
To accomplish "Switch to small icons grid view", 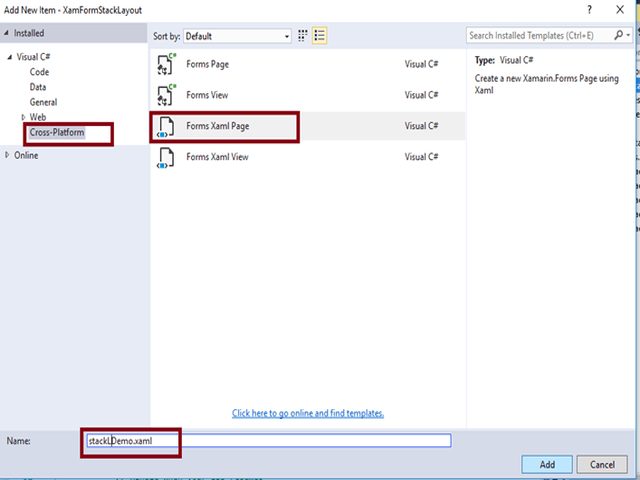I will pyautogui.click(x=302, y=36).
